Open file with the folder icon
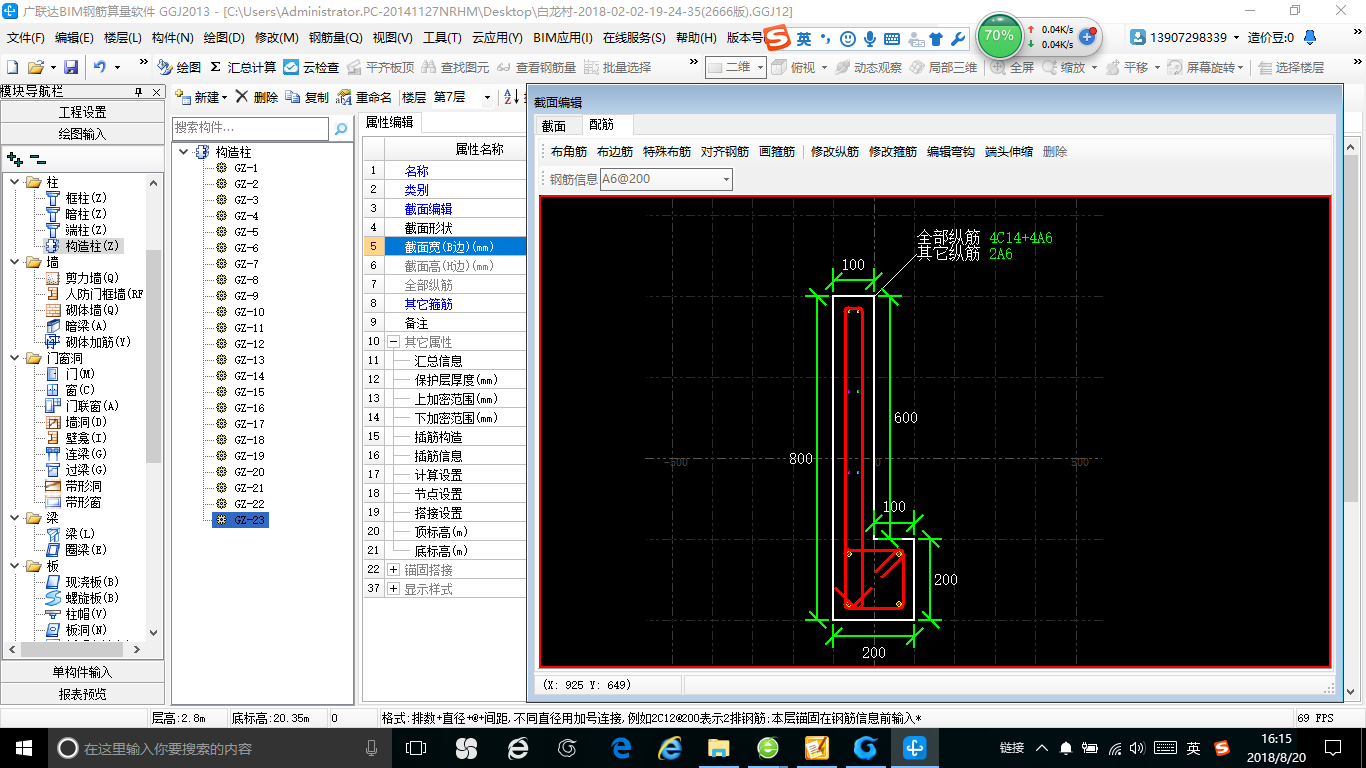 coord(35,67)
